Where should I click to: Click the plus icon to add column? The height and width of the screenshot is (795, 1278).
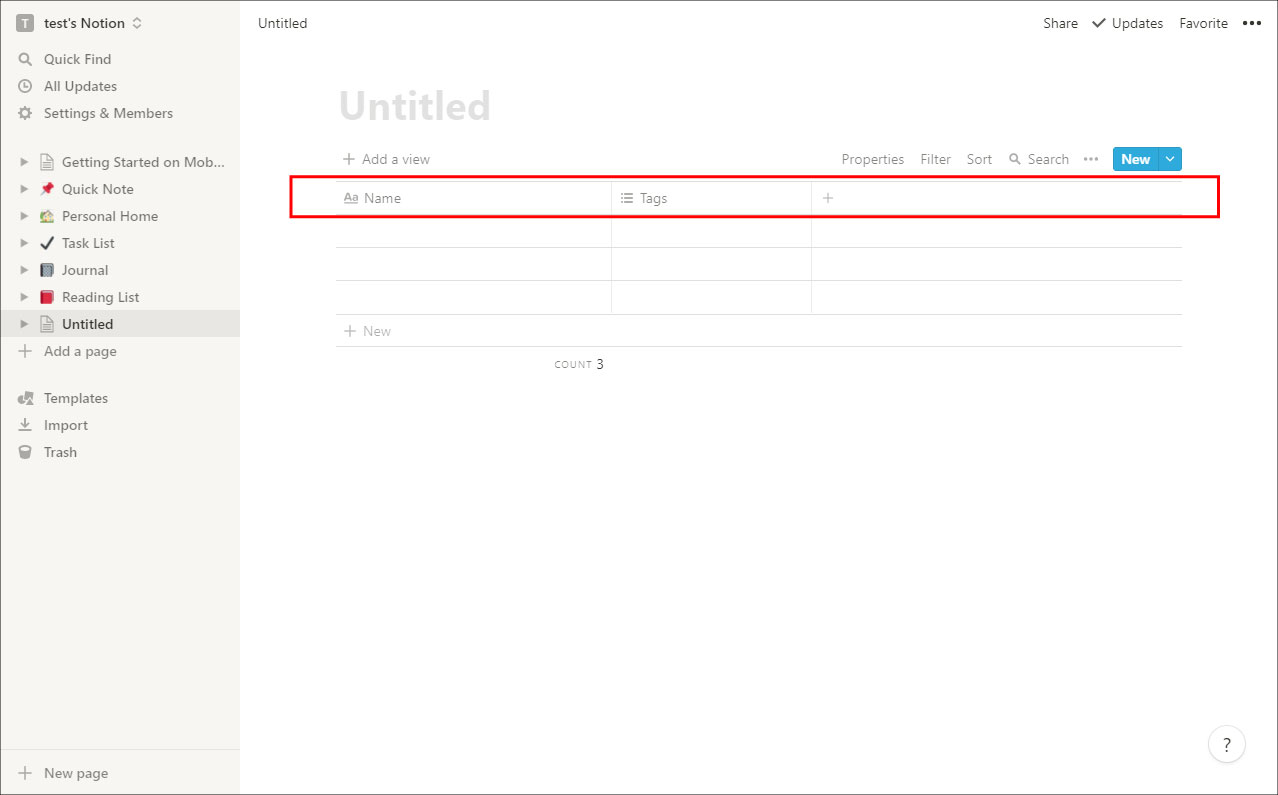pos(827,198)
